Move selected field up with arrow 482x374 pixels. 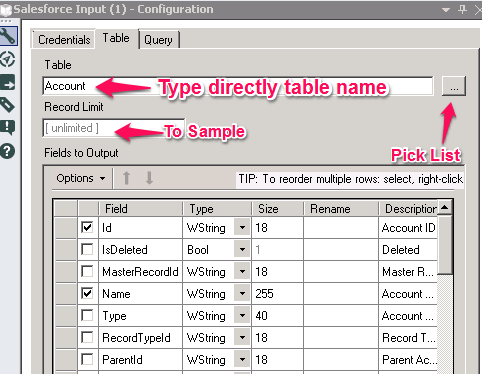(126, 178)
